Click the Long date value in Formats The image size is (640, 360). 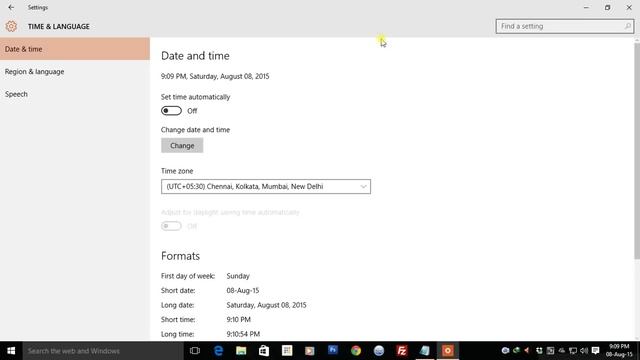click(266, 305)
